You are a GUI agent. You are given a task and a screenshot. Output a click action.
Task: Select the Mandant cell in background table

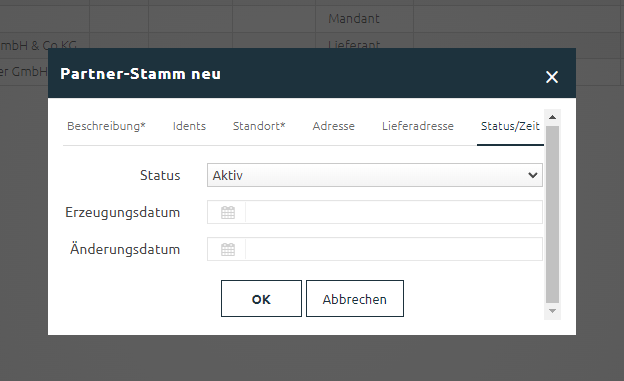(x=364, y=19)
